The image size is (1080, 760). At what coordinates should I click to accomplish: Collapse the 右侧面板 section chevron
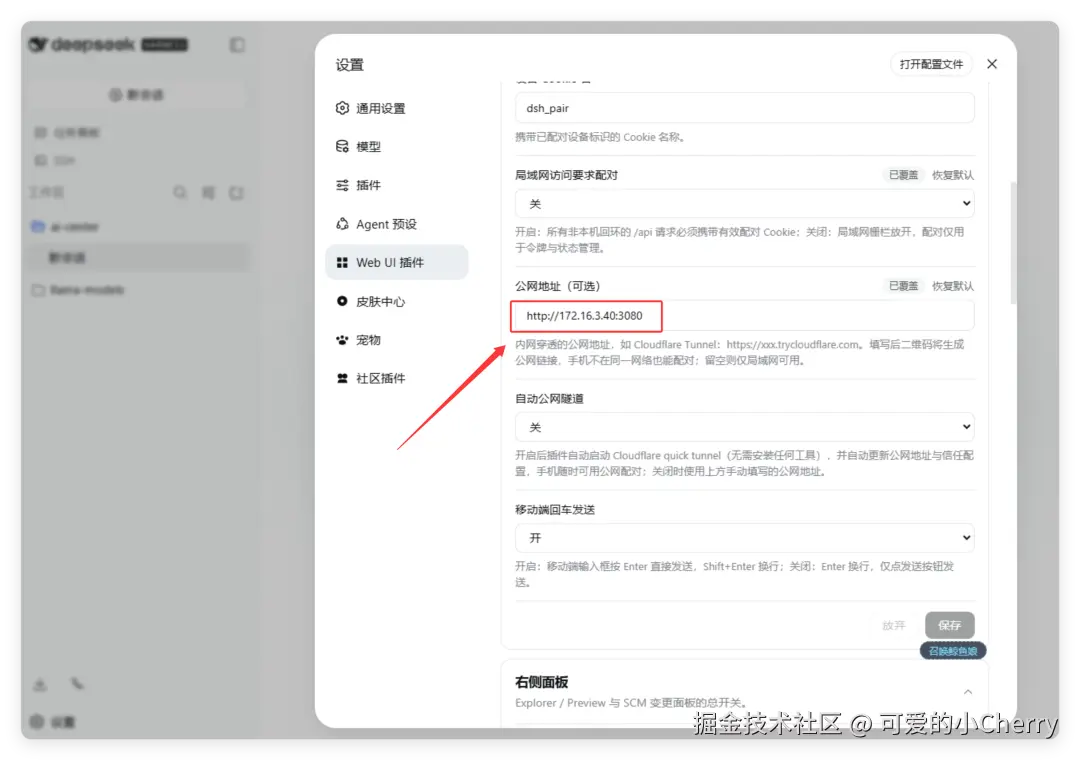(968, 691)
